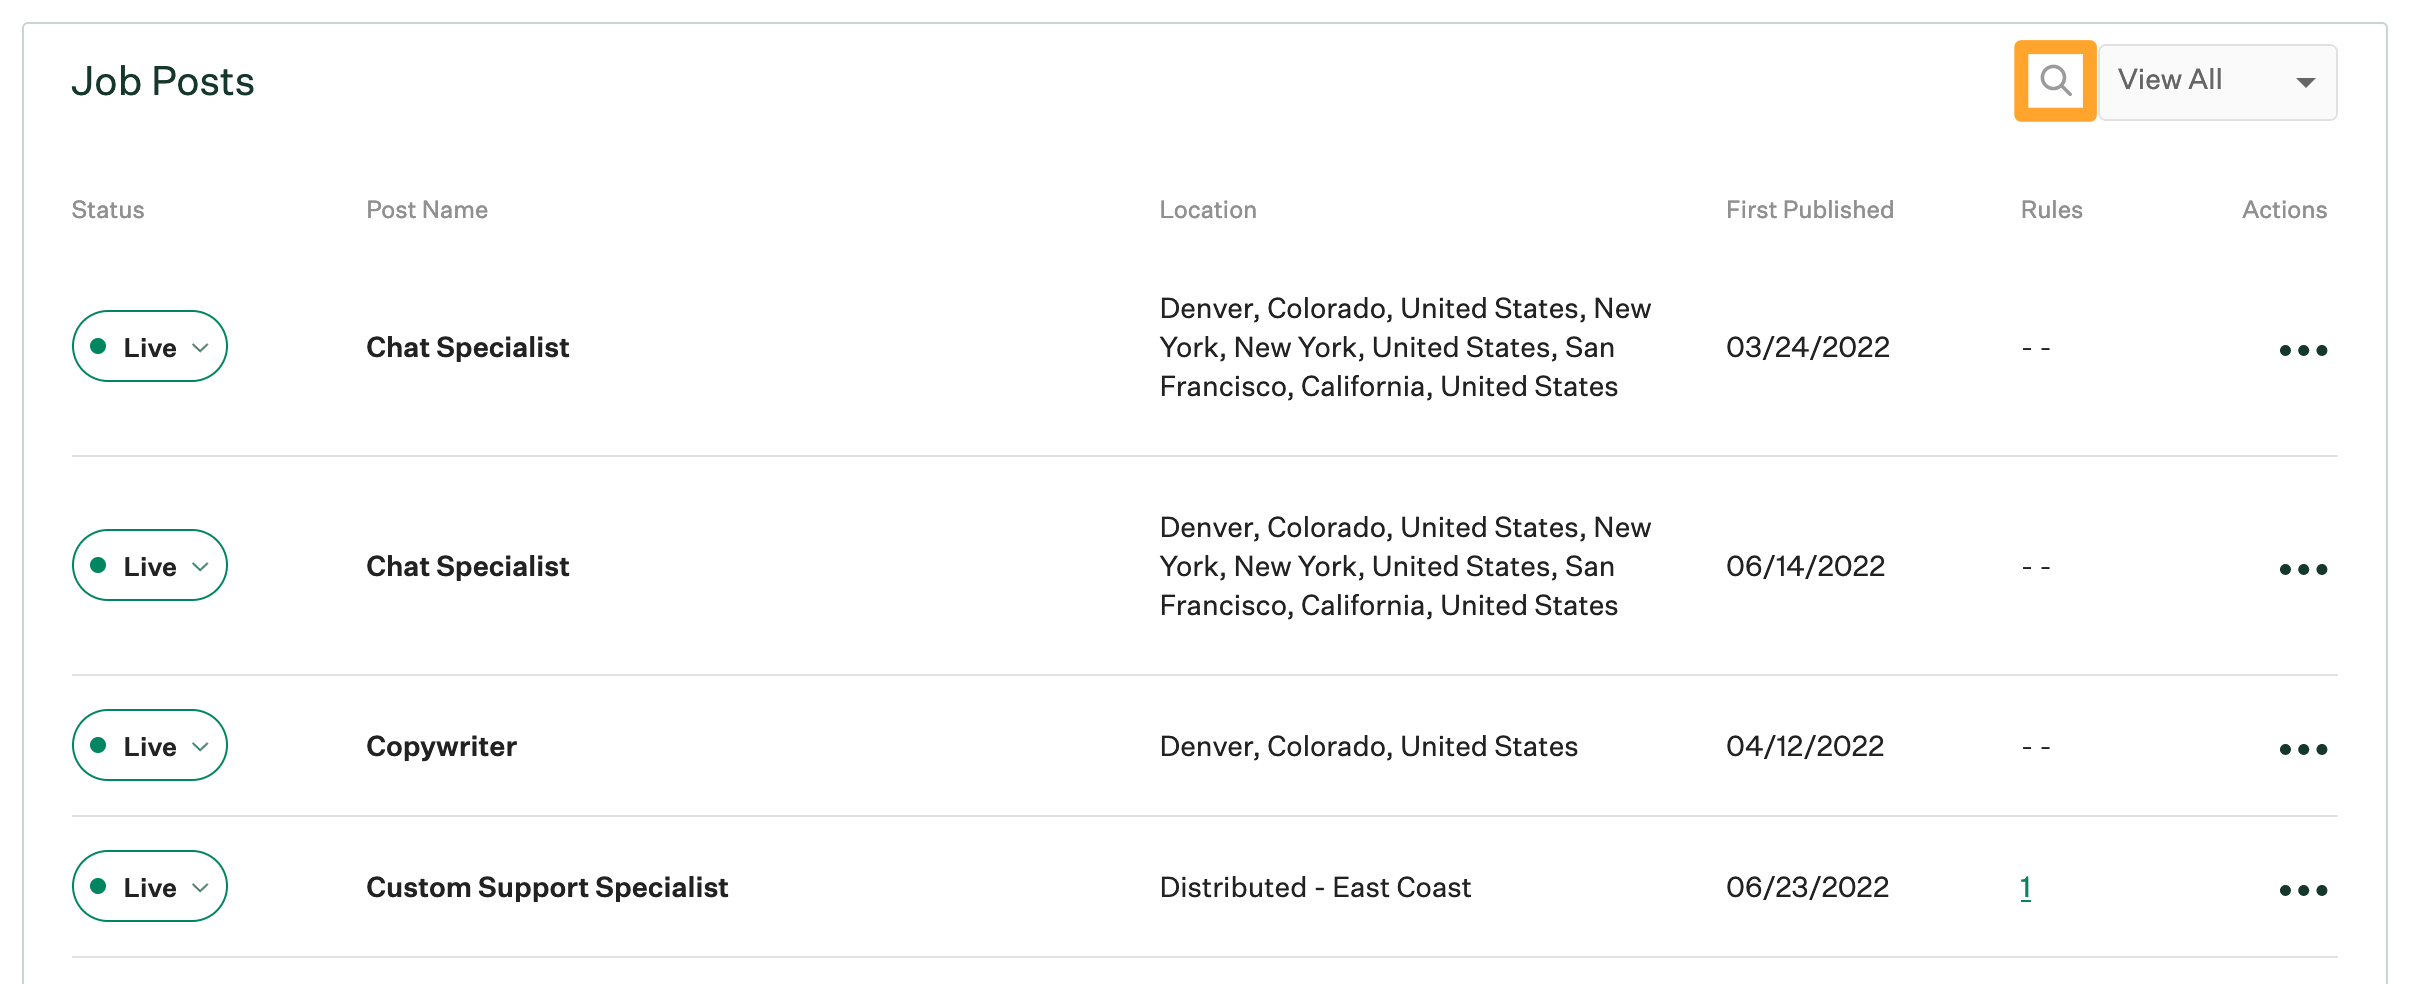2414x984 pixels.
Task: Open the search magnifier icon
Action: tap(2054, 81)
